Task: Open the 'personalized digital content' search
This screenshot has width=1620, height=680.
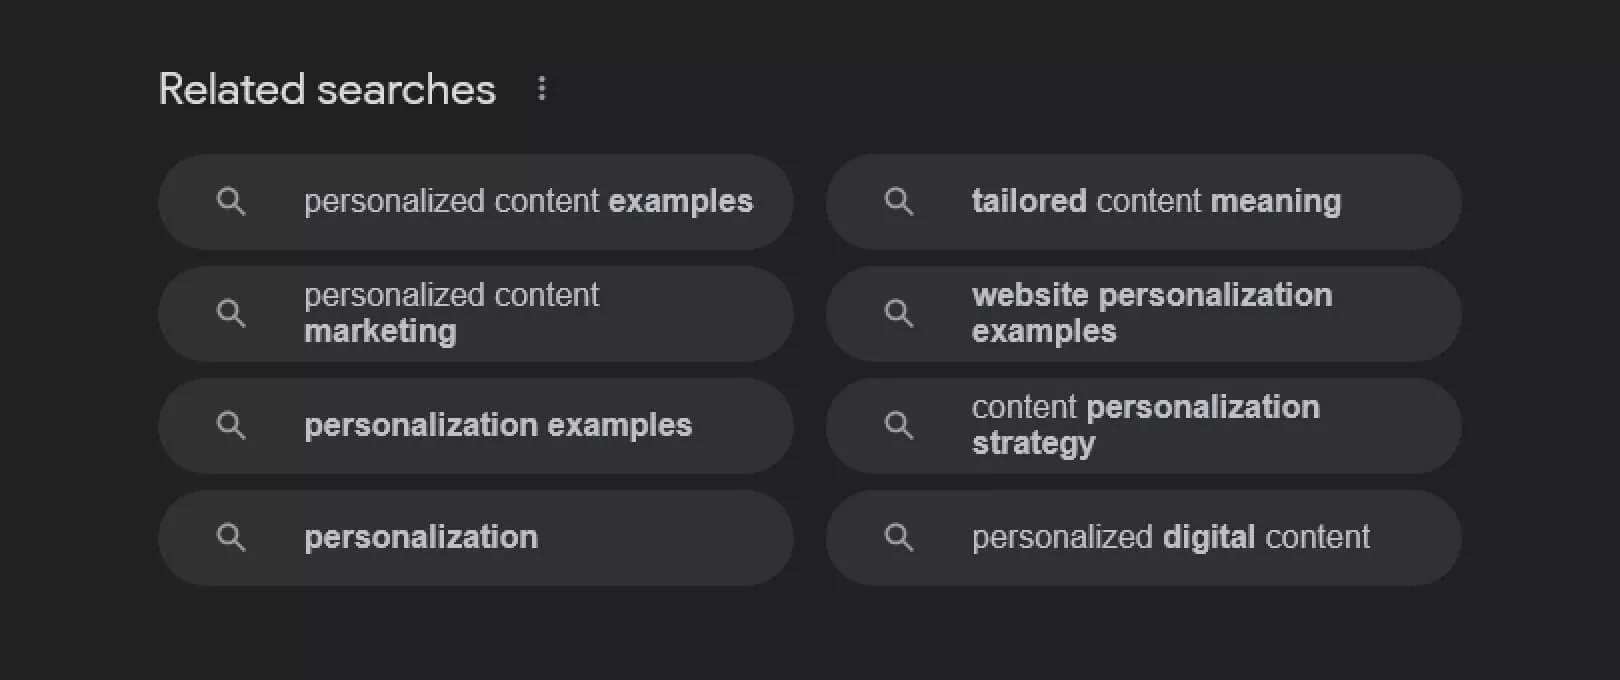Action: click(x=1170, y=538)
